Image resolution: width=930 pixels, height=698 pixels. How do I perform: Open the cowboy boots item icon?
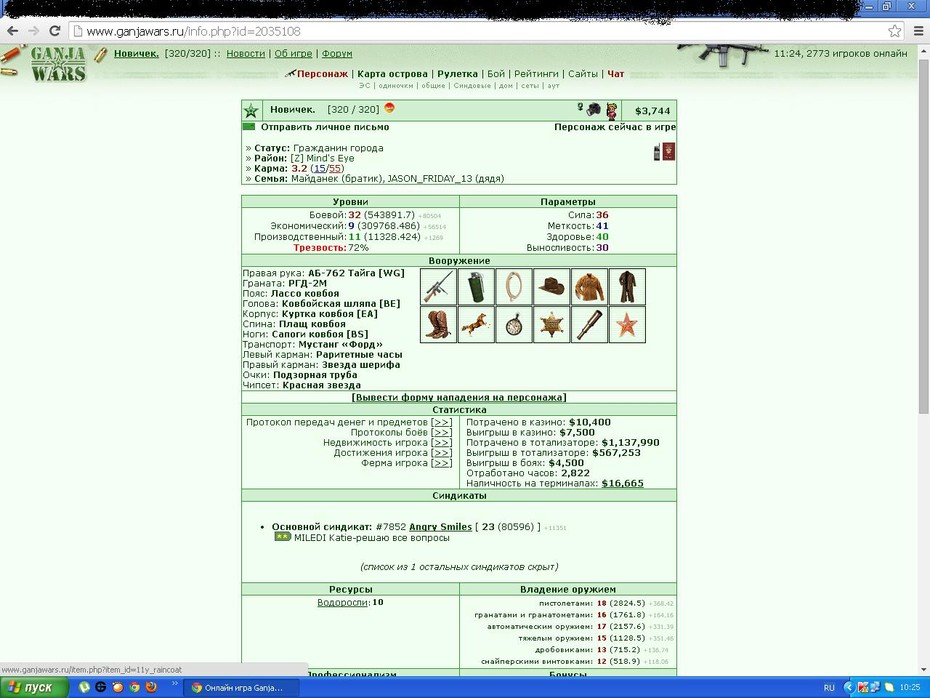[x=438, y=324]
